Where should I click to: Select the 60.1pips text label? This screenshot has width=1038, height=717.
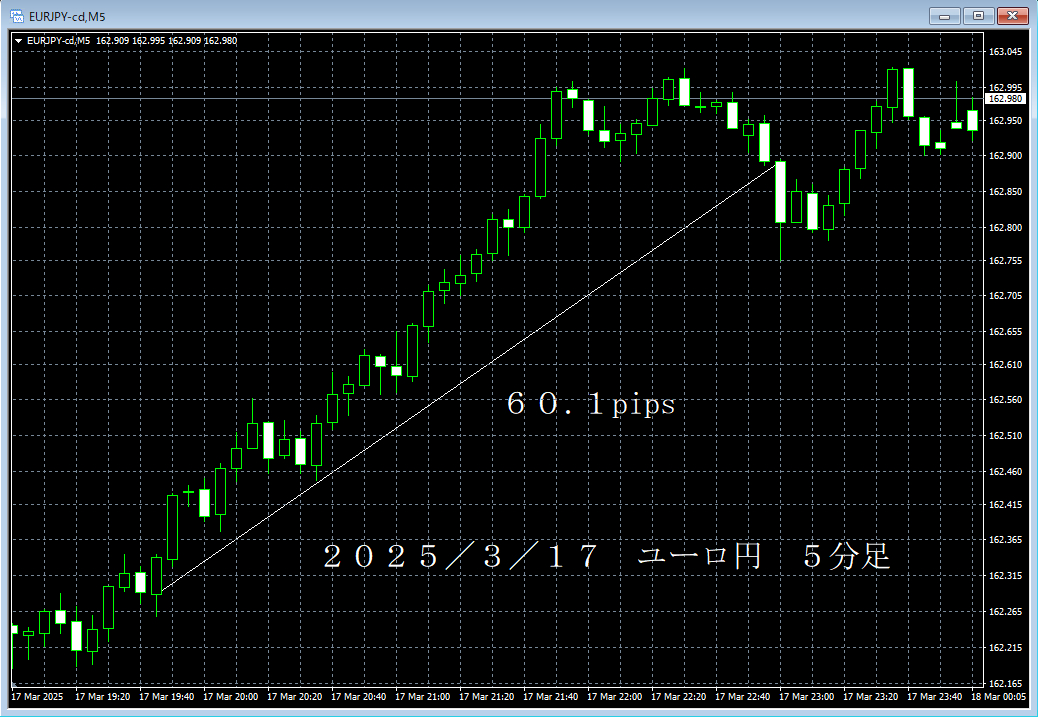(590, 405)
